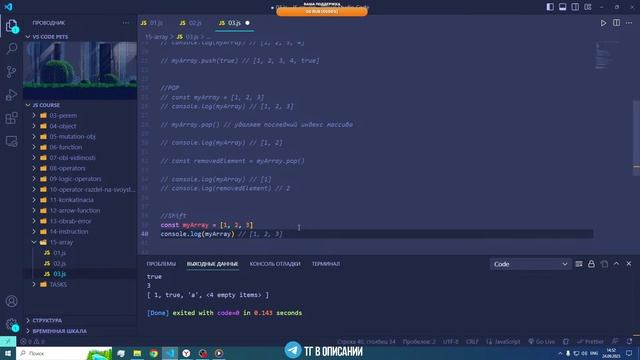Maximize the panel with chevron up
640x360 pixels.
(616, 264)
